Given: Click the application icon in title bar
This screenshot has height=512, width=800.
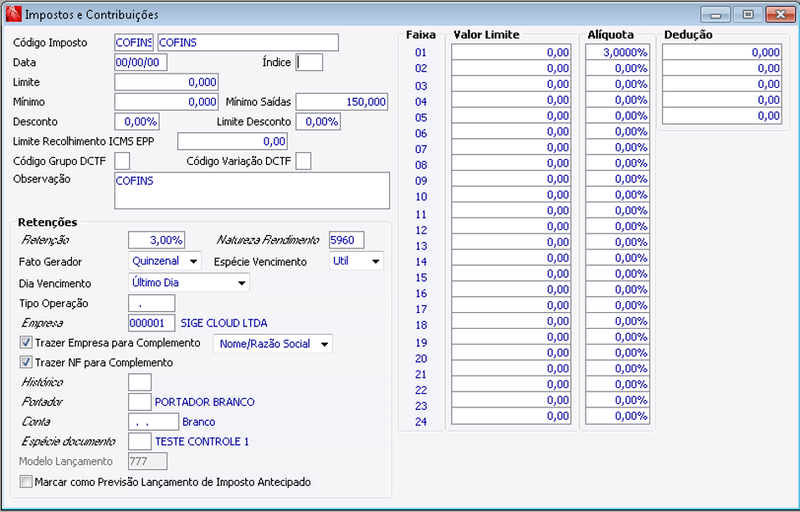Looking at the screenshot, I should 13,14.
